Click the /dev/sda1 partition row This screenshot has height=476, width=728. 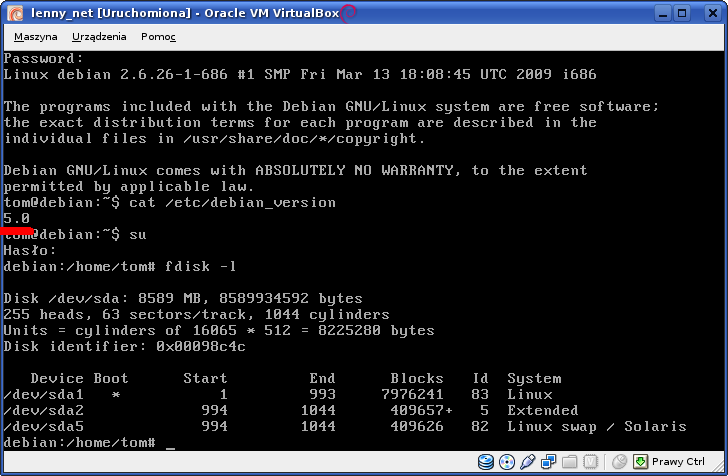pos(300,394)
